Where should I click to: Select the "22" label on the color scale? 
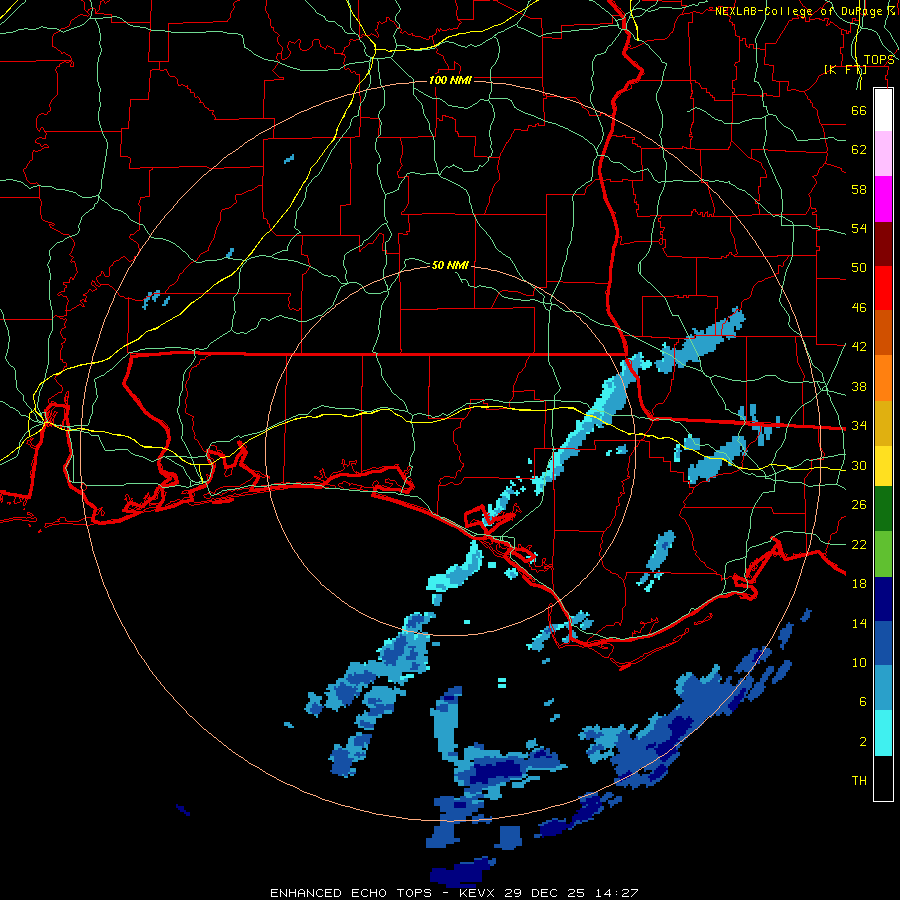pos(859,544)
